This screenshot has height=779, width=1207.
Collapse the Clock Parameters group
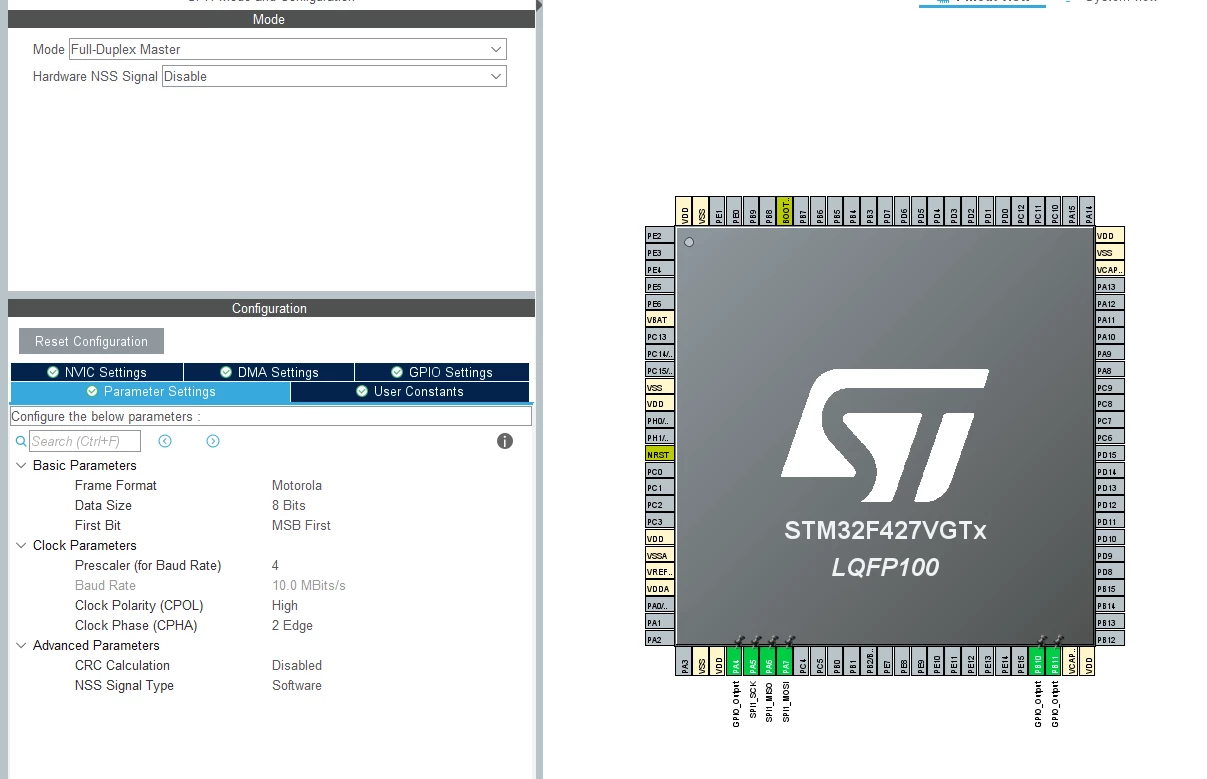[x=21, y=546]
